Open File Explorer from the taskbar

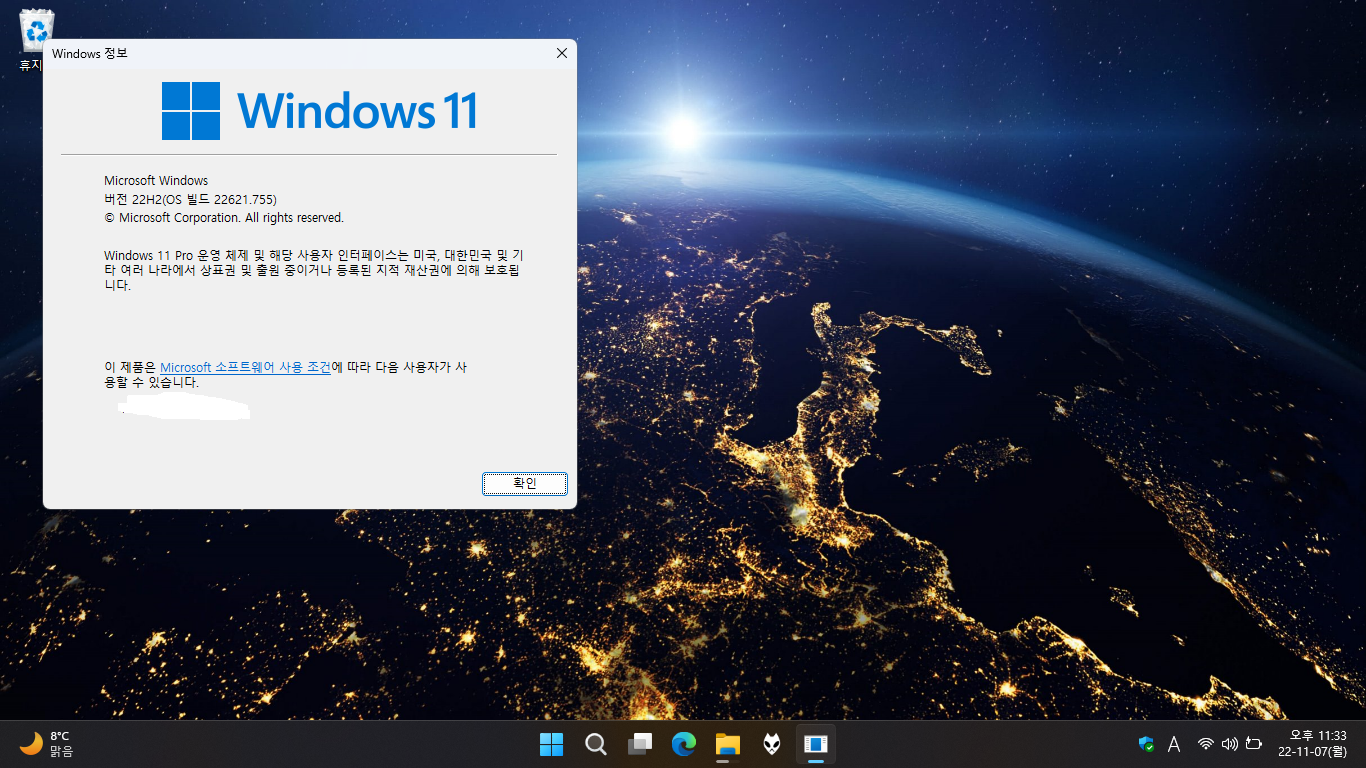tap(727, 744)
